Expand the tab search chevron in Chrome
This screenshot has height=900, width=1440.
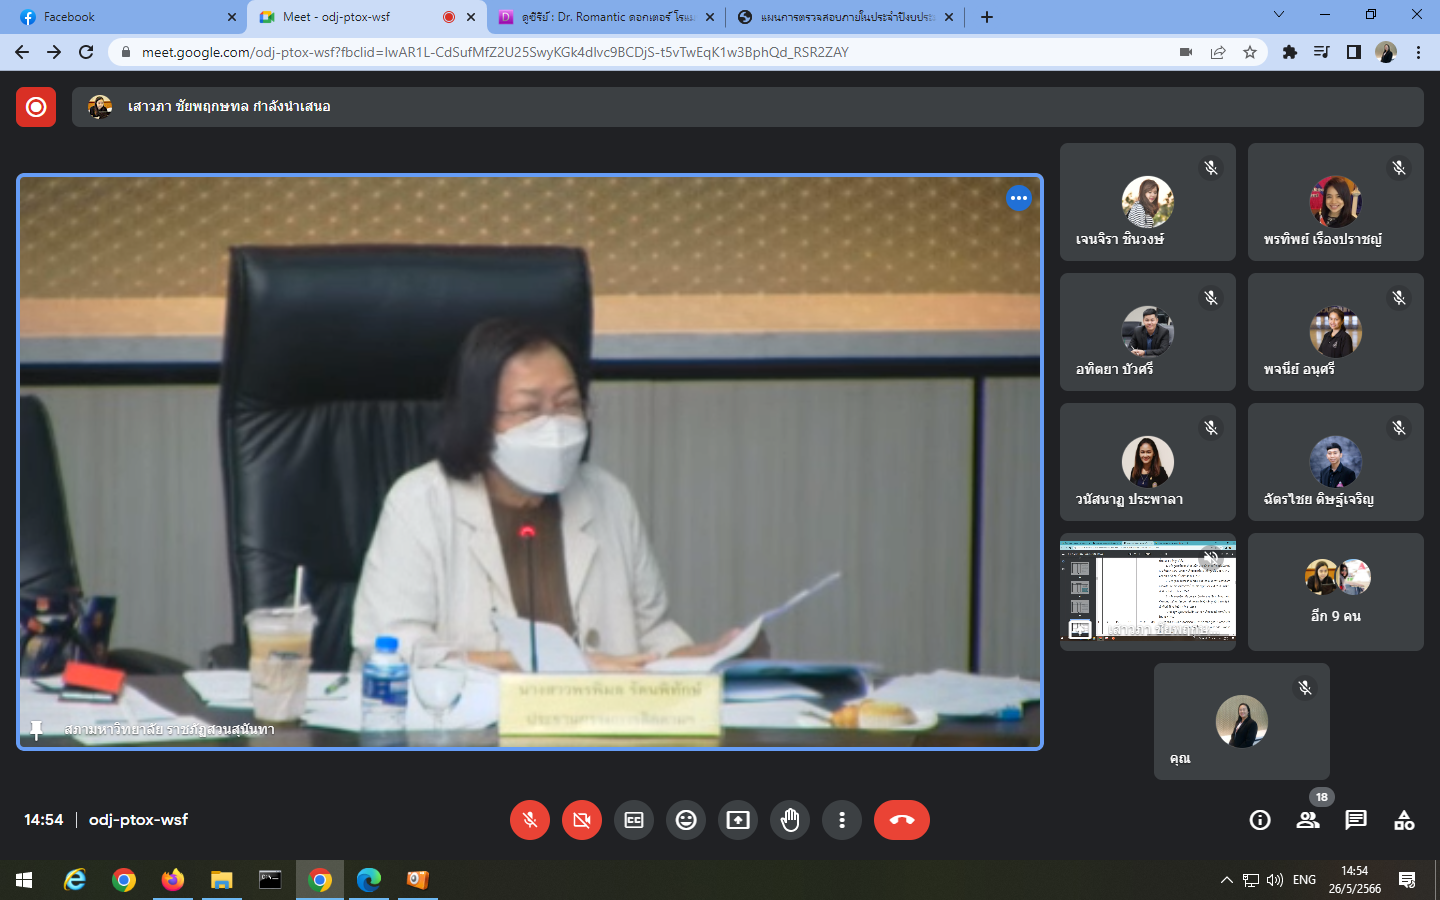click(x=1278, y=15)
